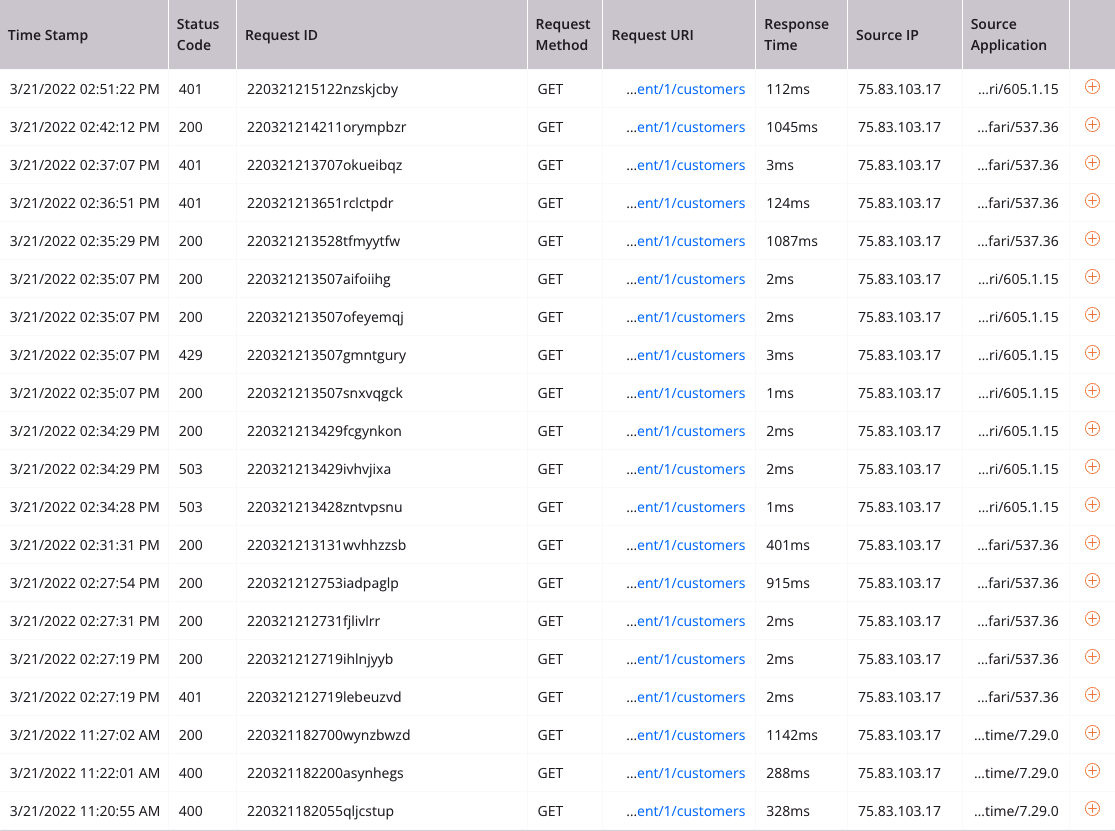Screen dimensions: 1115x831
Task: Click the Response Time column header
Action: coord(794,35)
